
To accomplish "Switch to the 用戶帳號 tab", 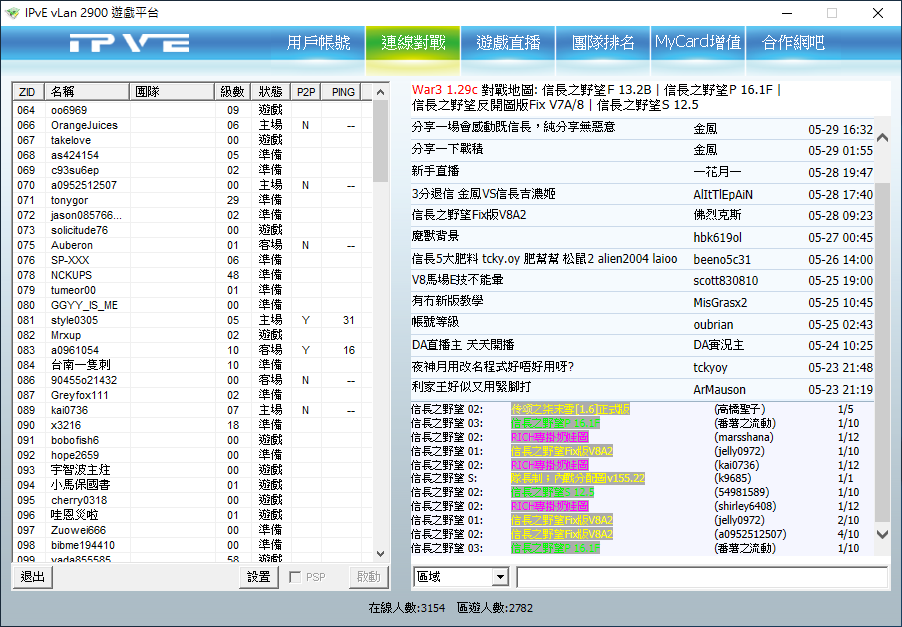I will tap(318, 43).
